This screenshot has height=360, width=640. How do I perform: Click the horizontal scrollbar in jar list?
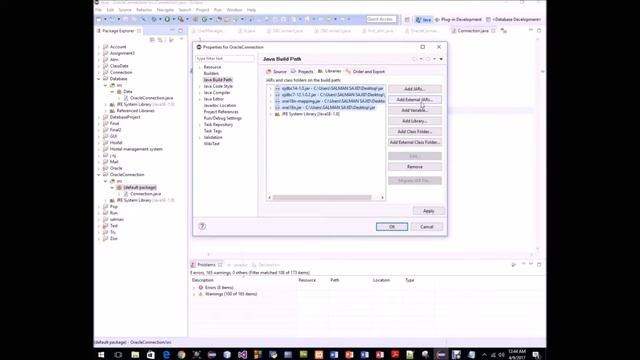click(322, 198)
